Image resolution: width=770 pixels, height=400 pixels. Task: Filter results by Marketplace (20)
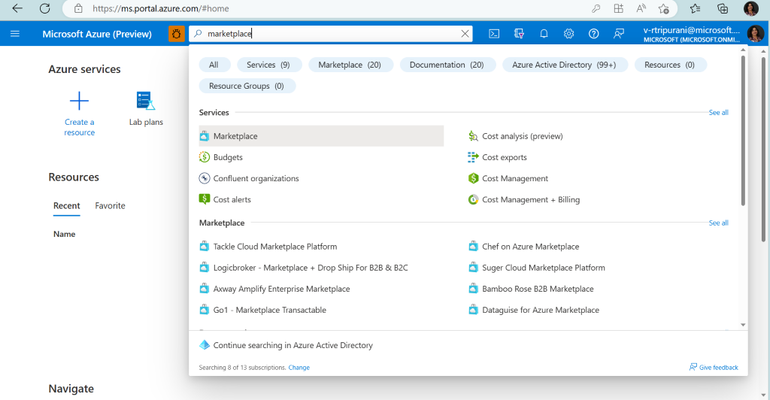[350, 65]
